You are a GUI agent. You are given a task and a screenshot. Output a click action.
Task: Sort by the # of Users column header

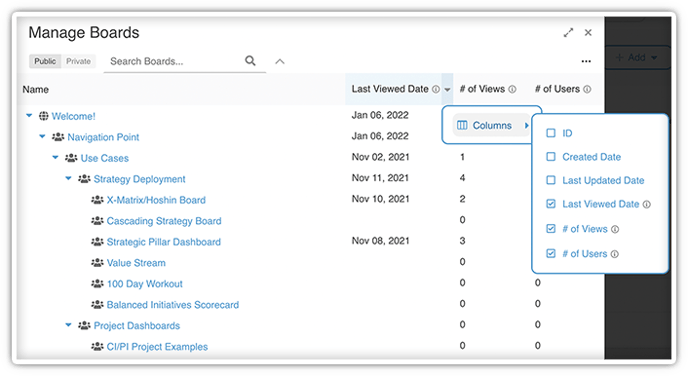click(x=557, y=89)
